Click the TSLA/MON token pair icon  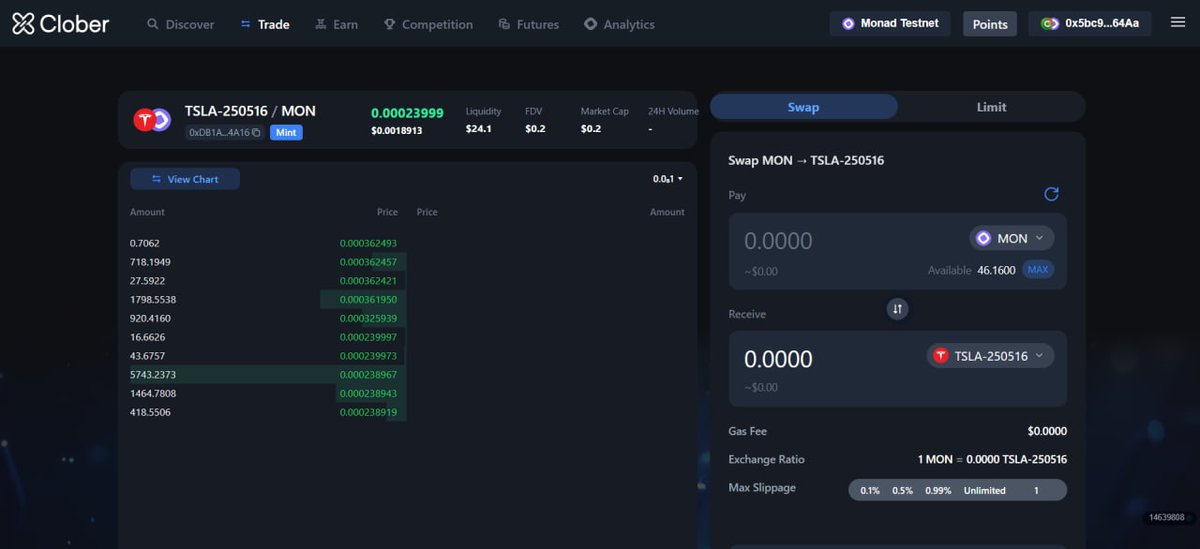tap(152, 121)
